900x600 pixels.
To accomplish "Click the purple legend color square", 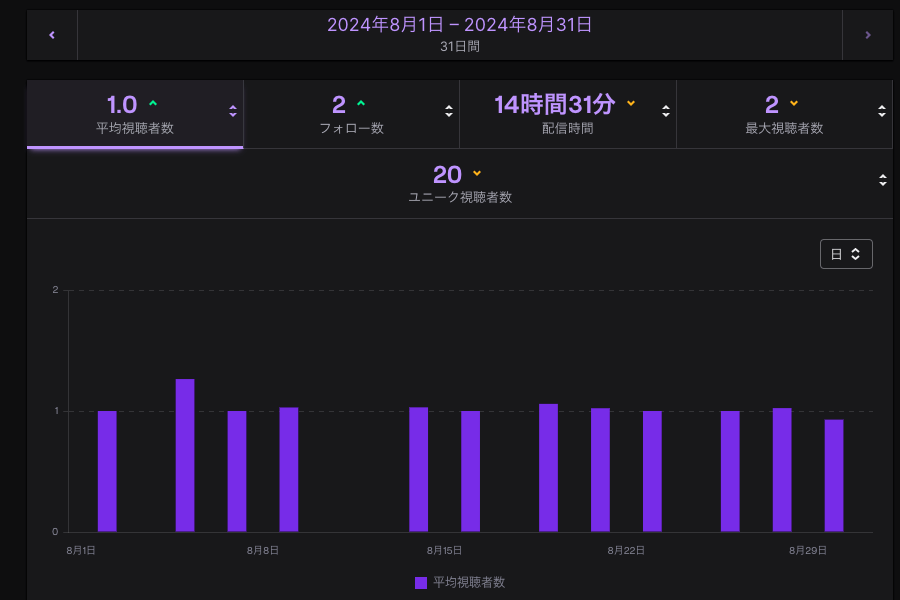I will pyautogui.click(x=421, y=582).
